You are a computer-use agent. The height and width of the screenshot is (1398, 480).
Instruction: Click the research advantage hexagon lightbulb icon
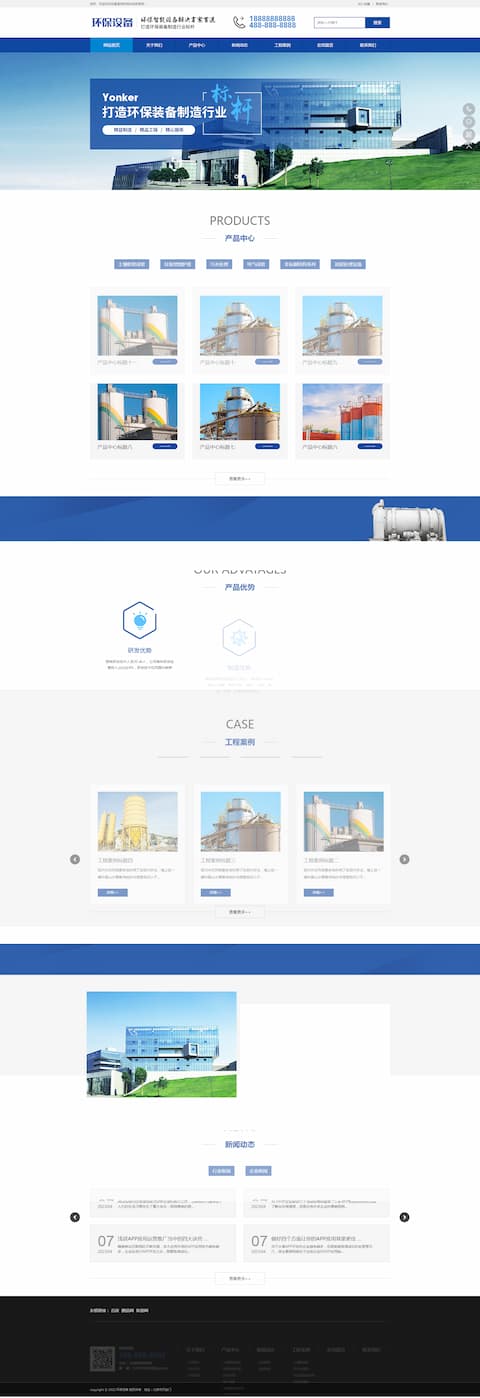pyautogui.click(x=139, y=620)
